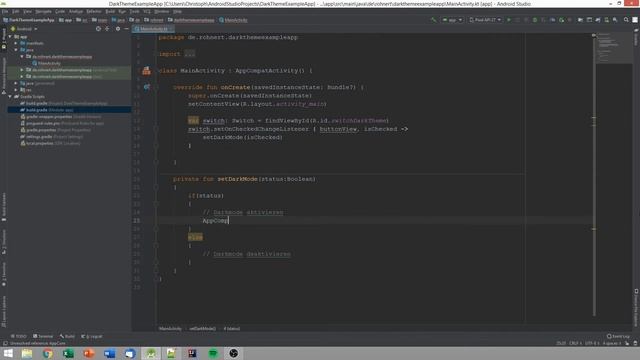This screenshot has width=640, height=360.
Task: Open File Explorer from taskbar
Action: [27, 353]
